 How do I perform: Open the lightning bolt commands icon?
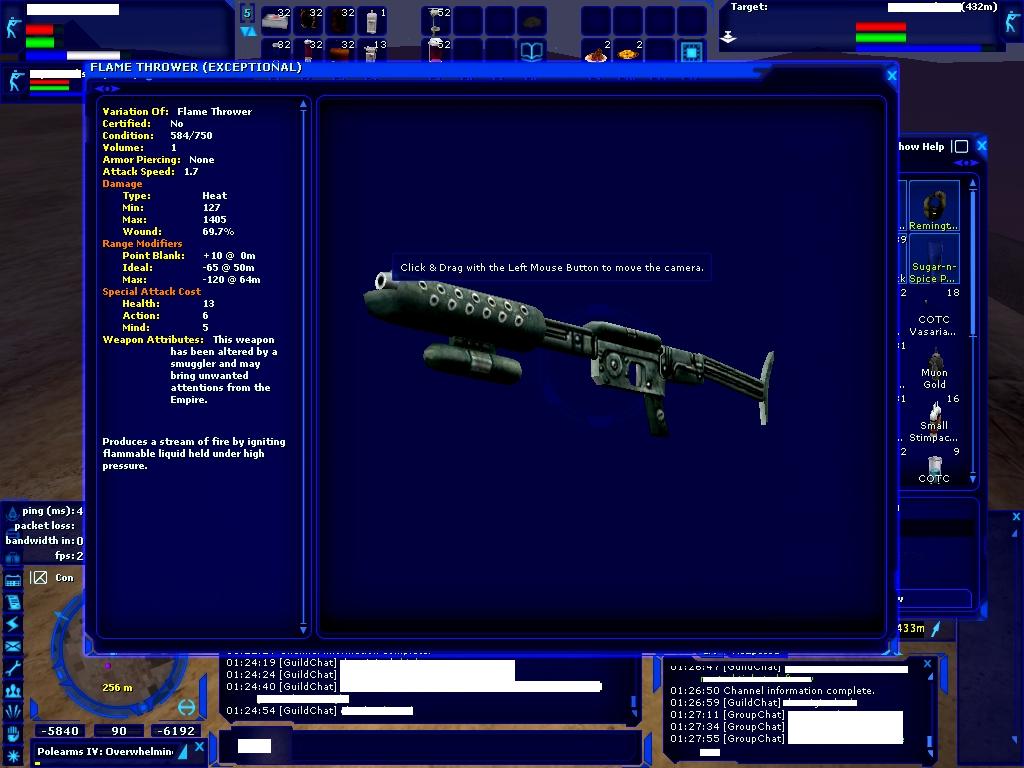(x=12, y=624)
